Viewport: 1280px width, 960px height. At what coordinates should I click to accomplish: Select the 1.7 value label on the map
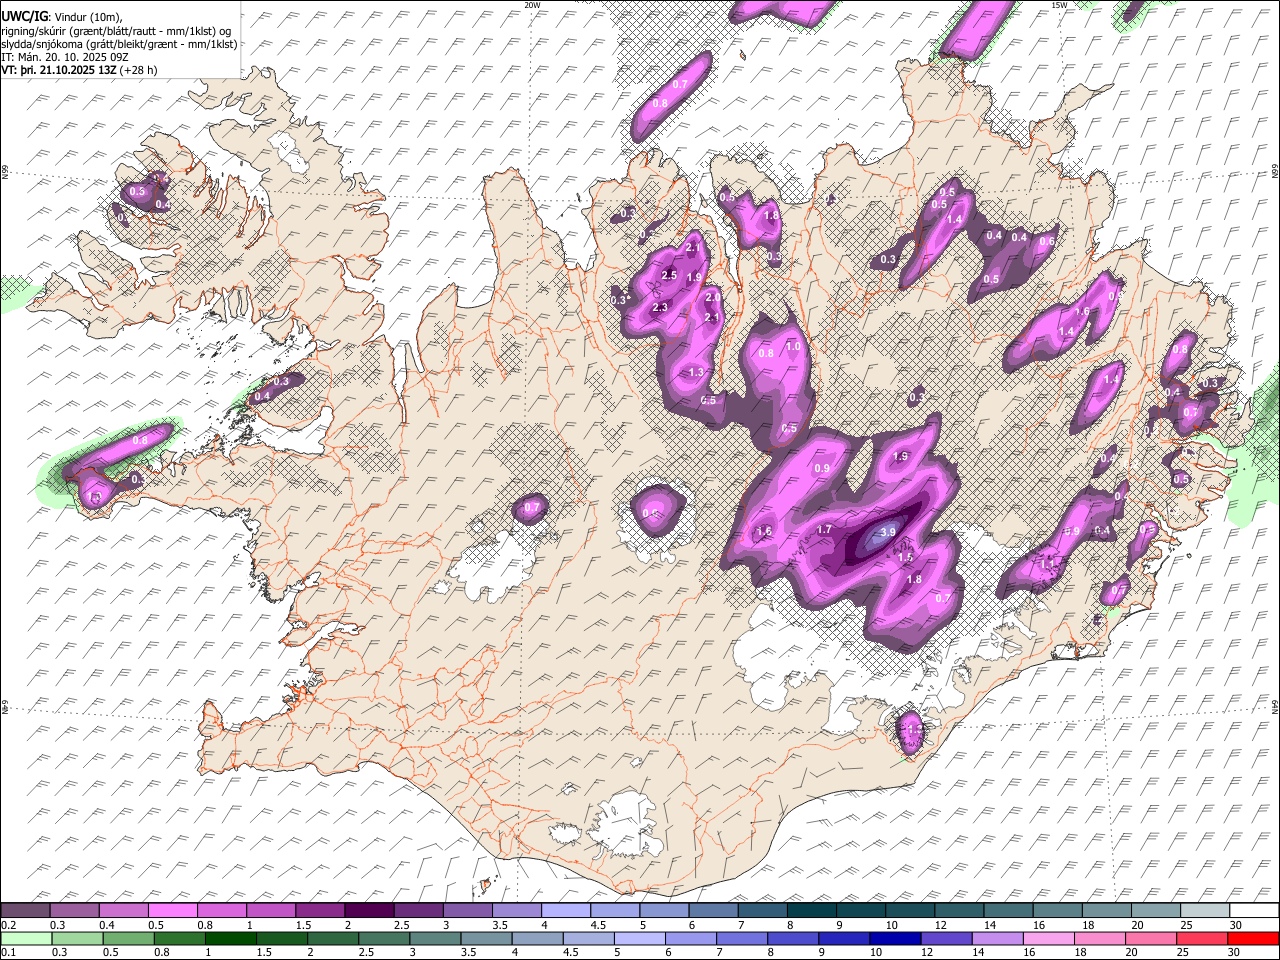824,529
